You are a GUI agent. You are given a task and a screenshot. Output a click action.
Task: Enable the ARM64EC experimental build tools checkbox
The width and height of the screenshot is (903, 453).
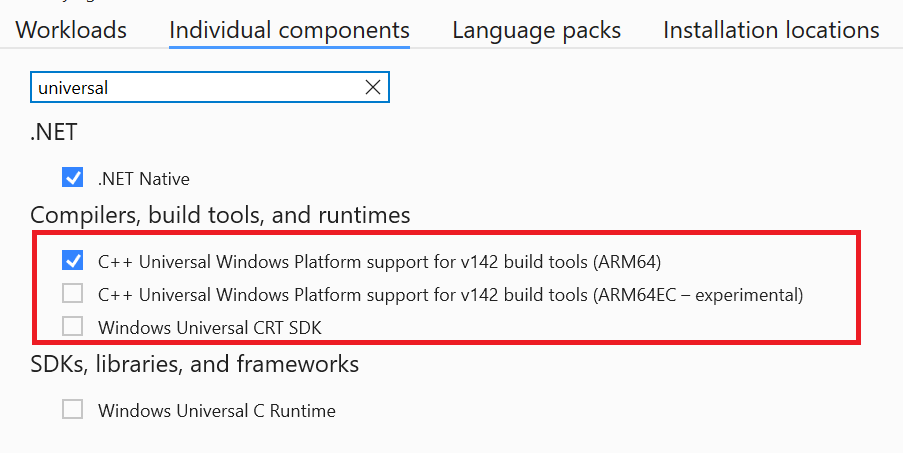coord(73,294)
